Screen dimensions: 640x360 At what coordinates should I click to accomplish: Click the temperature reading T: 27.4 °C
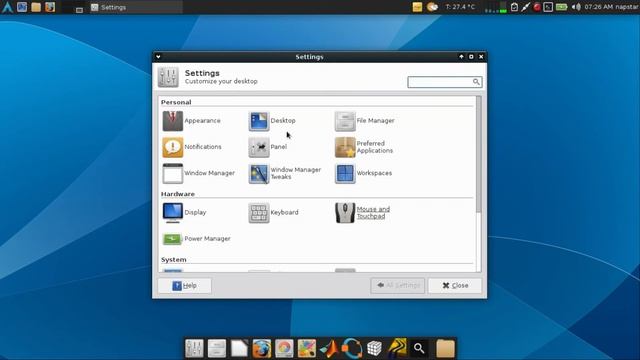[460, 7]
